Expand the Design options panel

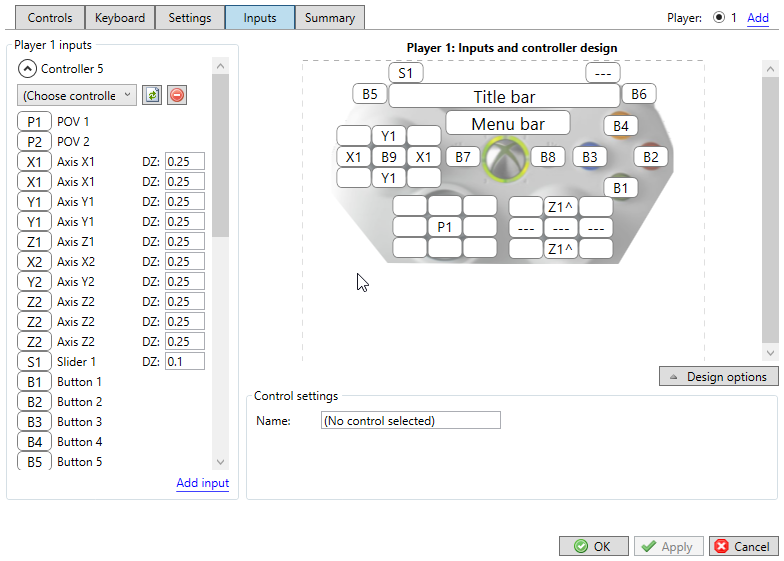coord(719,376)
